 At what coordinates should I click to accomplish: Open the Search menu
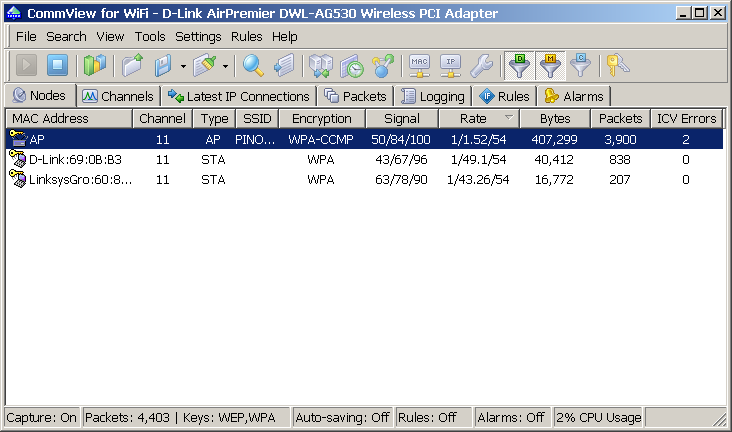(x=66, y=36)
